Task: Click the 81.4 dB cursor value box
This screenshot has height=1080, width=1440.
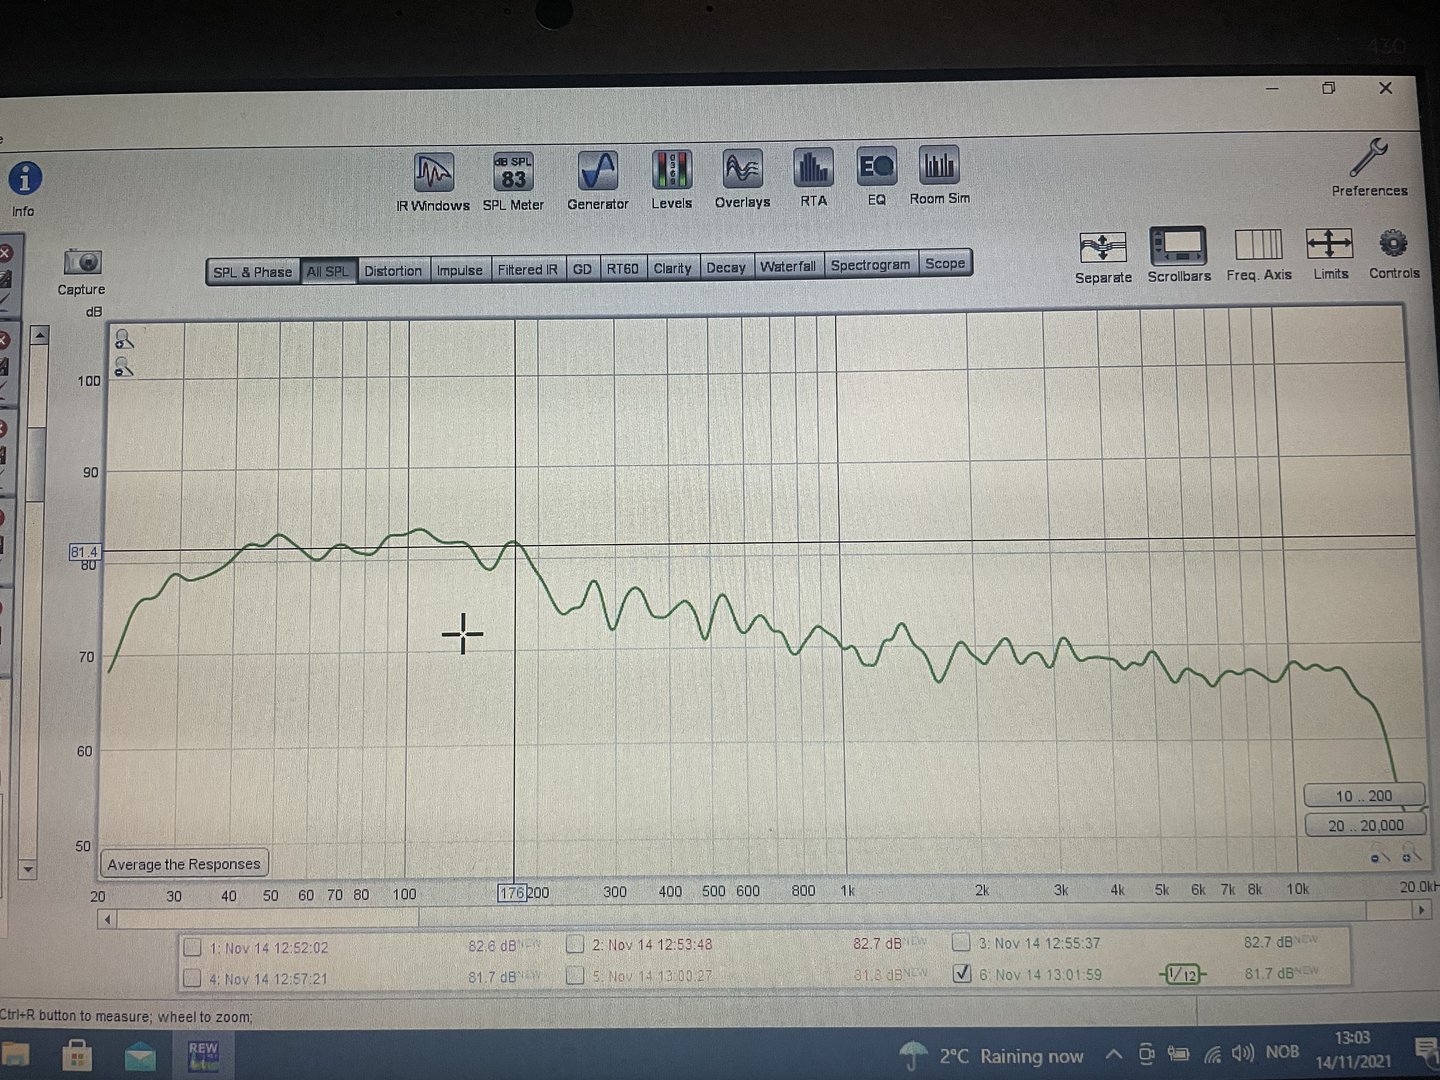Action: [84, 552]
